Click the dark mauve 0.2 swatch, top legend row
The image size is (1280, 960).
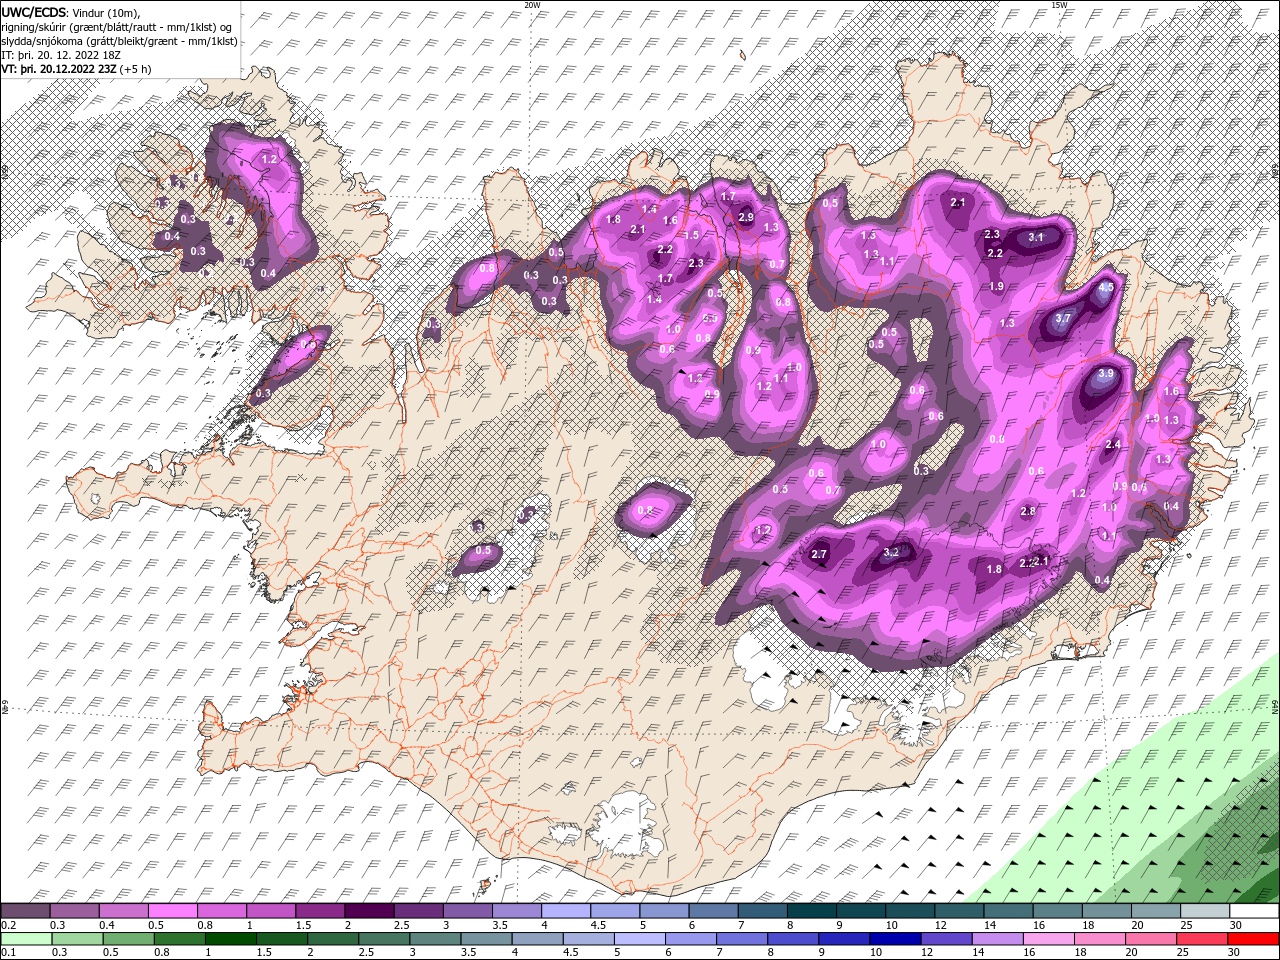pyautogui.click(x=25, y=911)
